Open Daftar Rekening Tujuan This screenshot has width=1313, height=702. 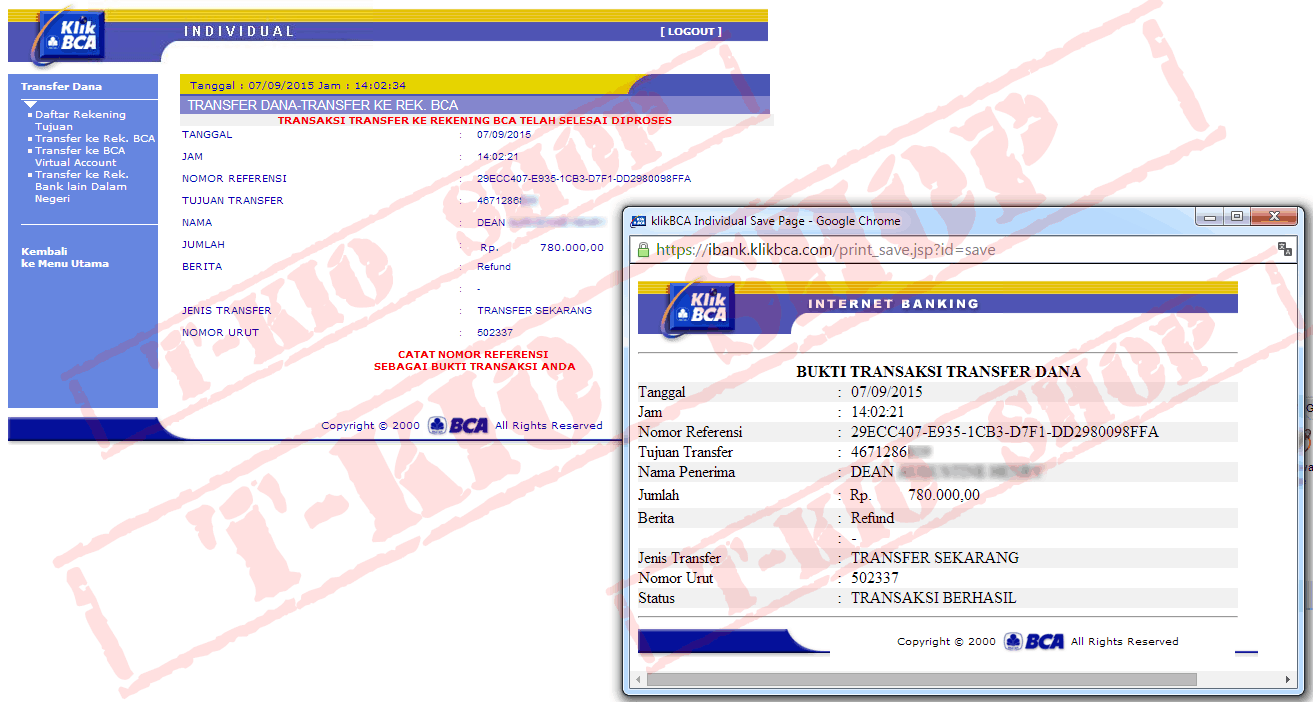coord(80,120)
